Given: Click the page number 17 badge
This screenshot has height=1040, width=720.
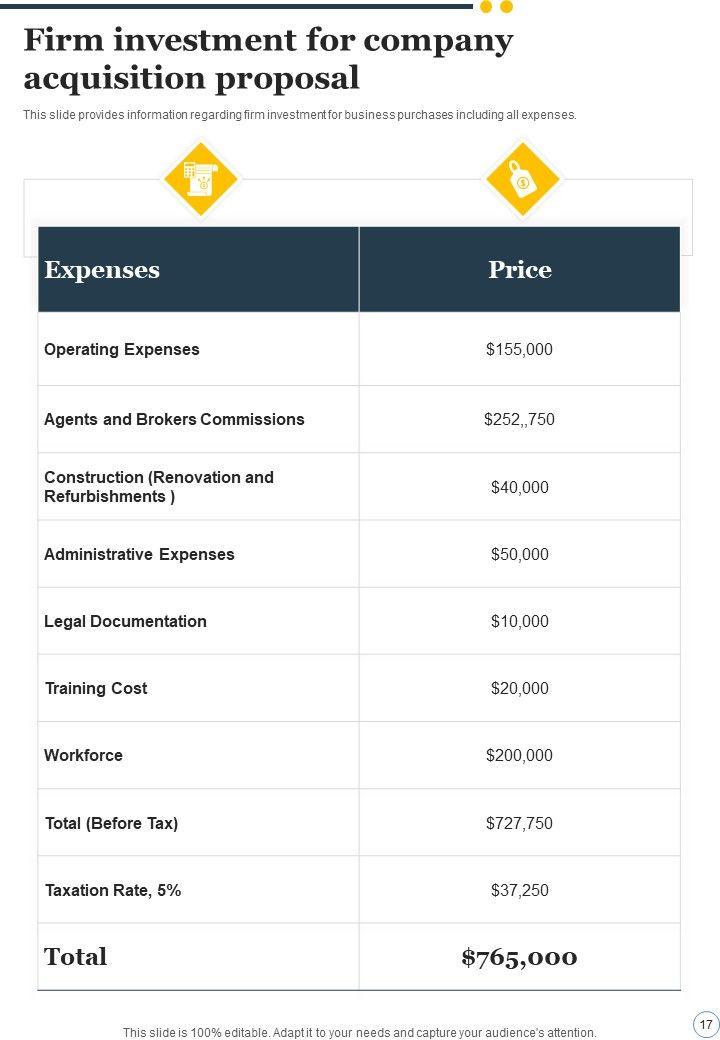Looking at the screenshot, I should tap(706, 1024).
